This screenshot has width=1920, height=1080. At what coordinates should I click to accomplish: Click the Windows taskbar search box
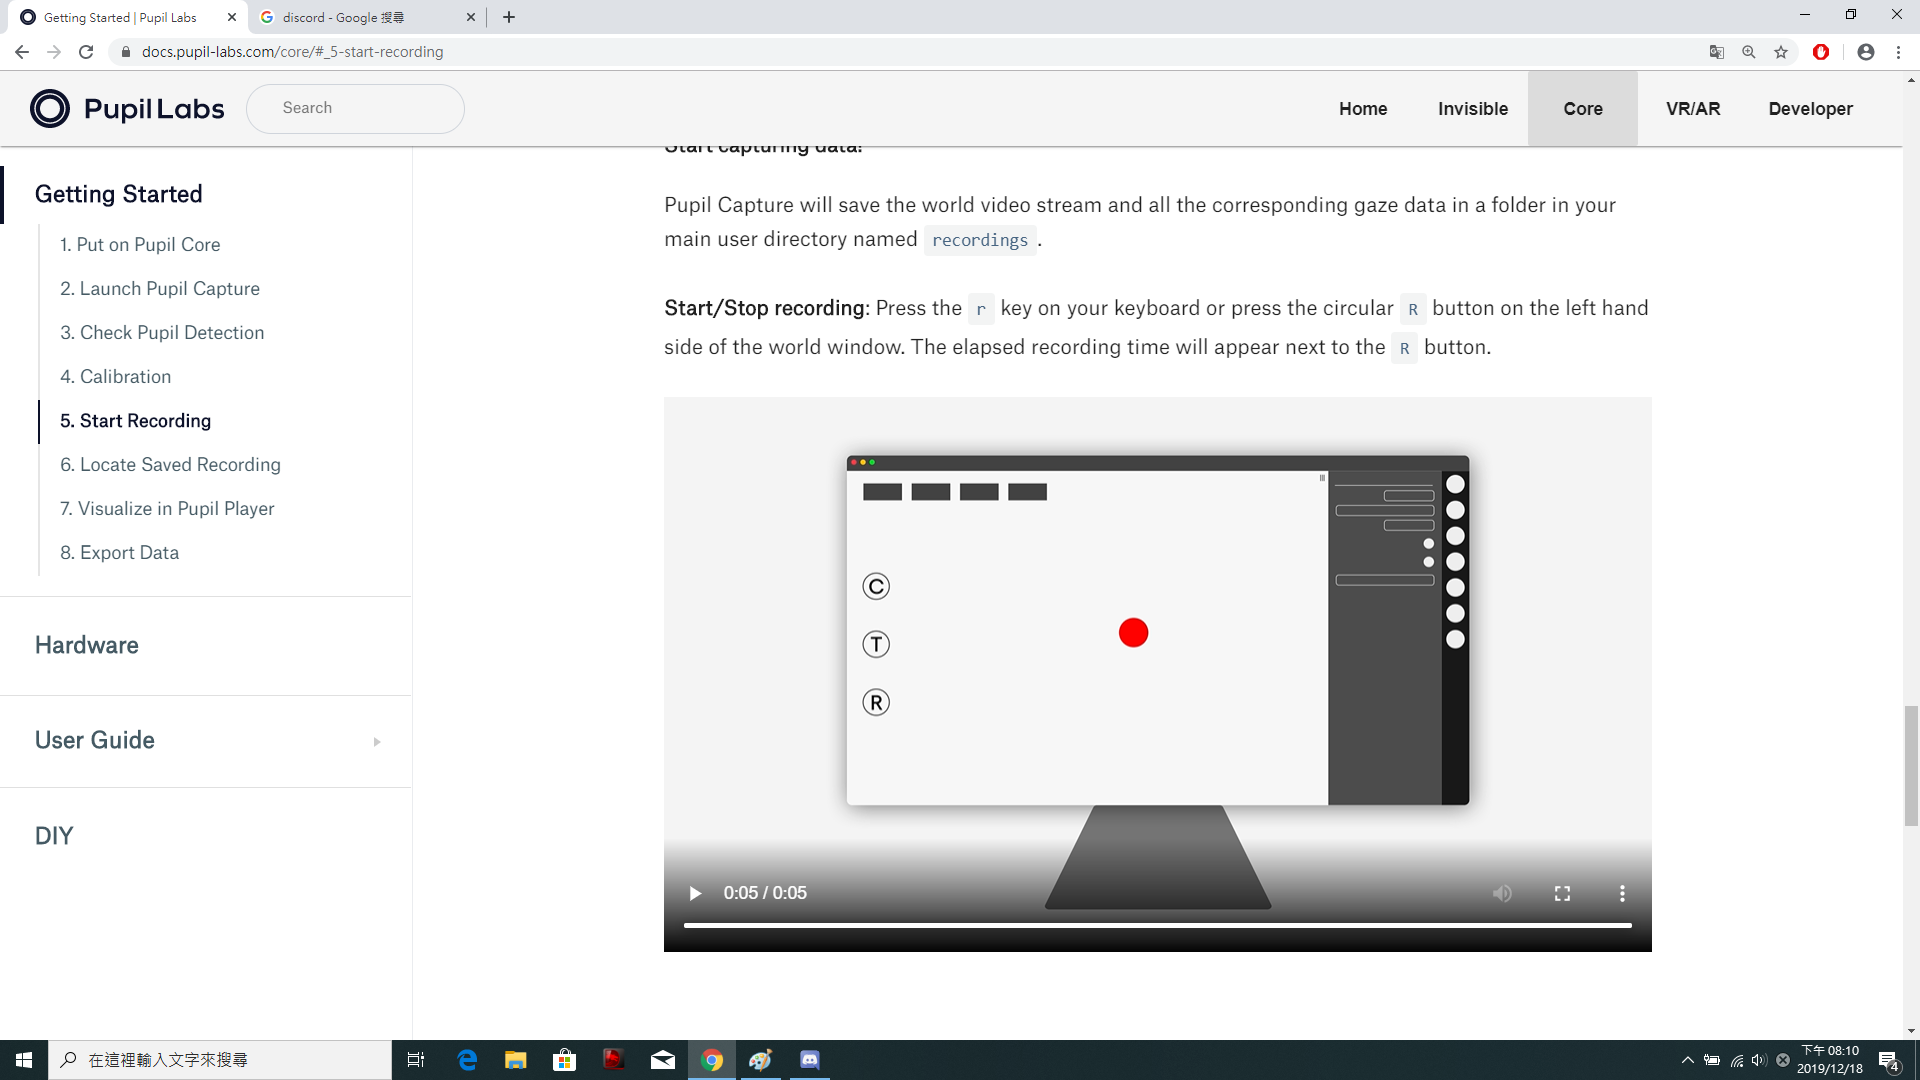[220, 1060]
